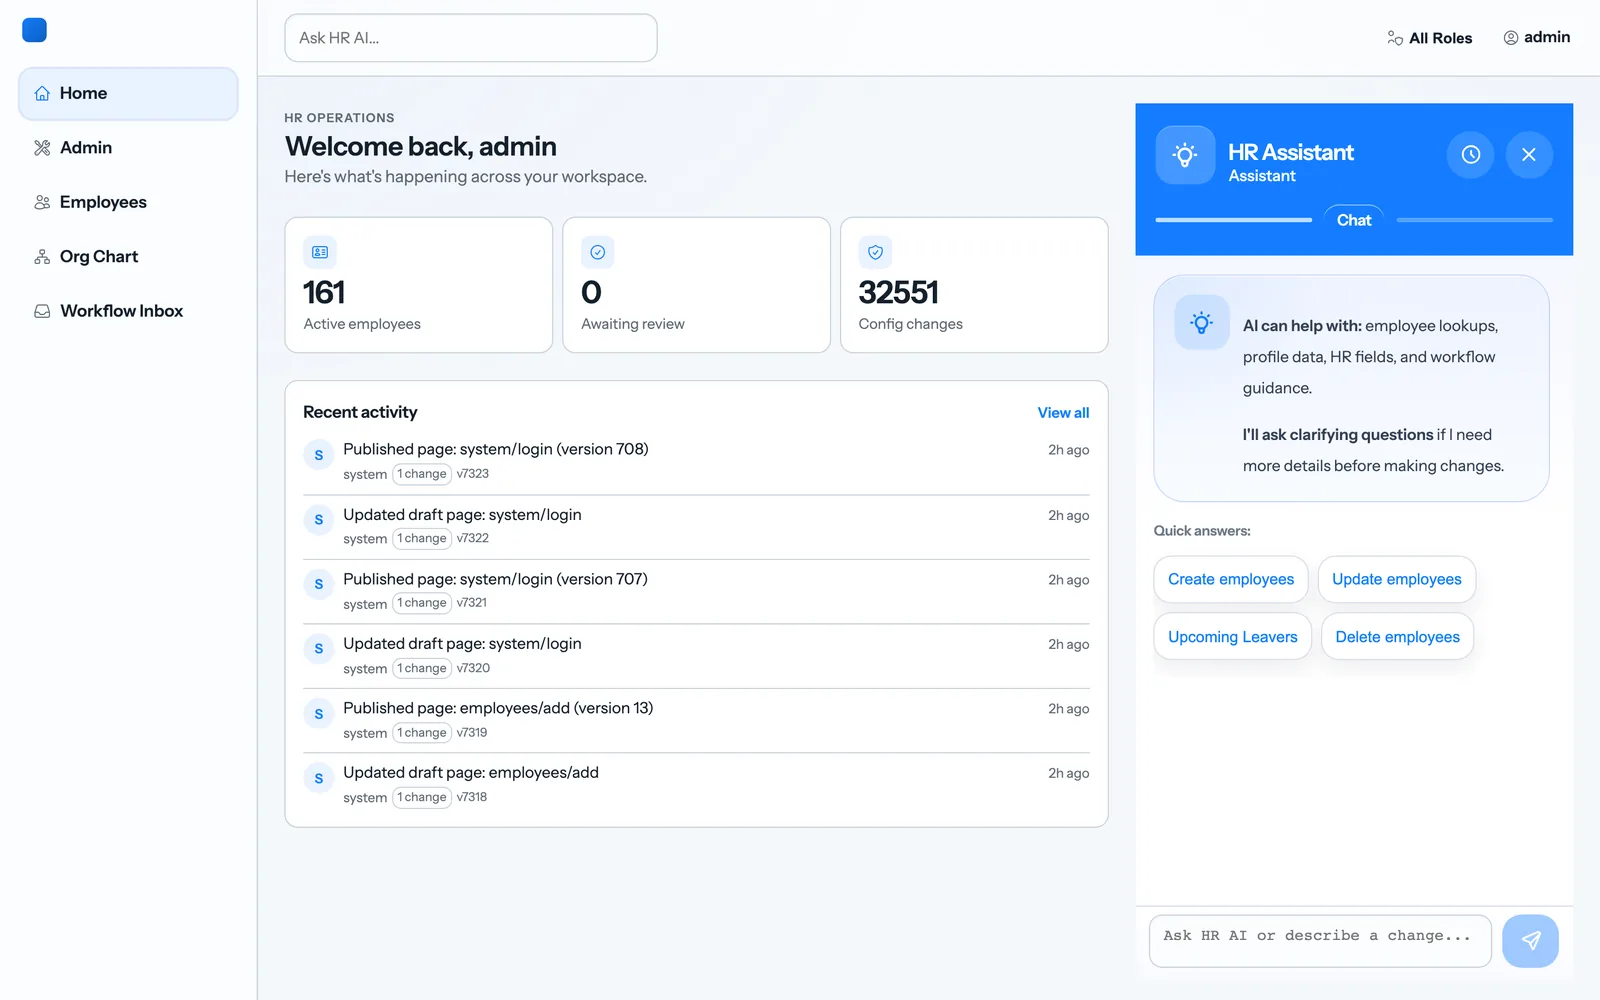The height and width of the screenshot is (1000, 1600).
Task: Click the 1 change badge for v7321
Action: pos(422,603)
